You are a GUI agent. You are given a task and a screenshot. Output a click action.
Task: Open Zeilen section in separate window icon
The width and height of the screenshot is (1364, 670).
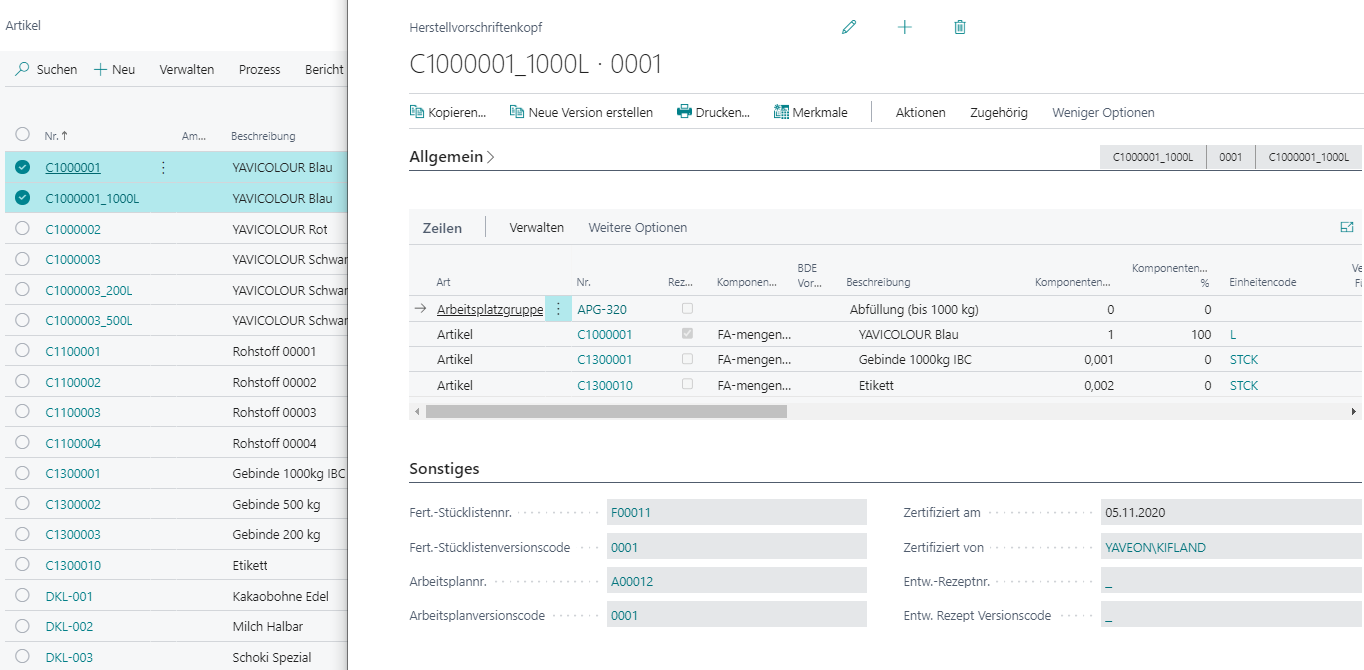pos(1346,227)
